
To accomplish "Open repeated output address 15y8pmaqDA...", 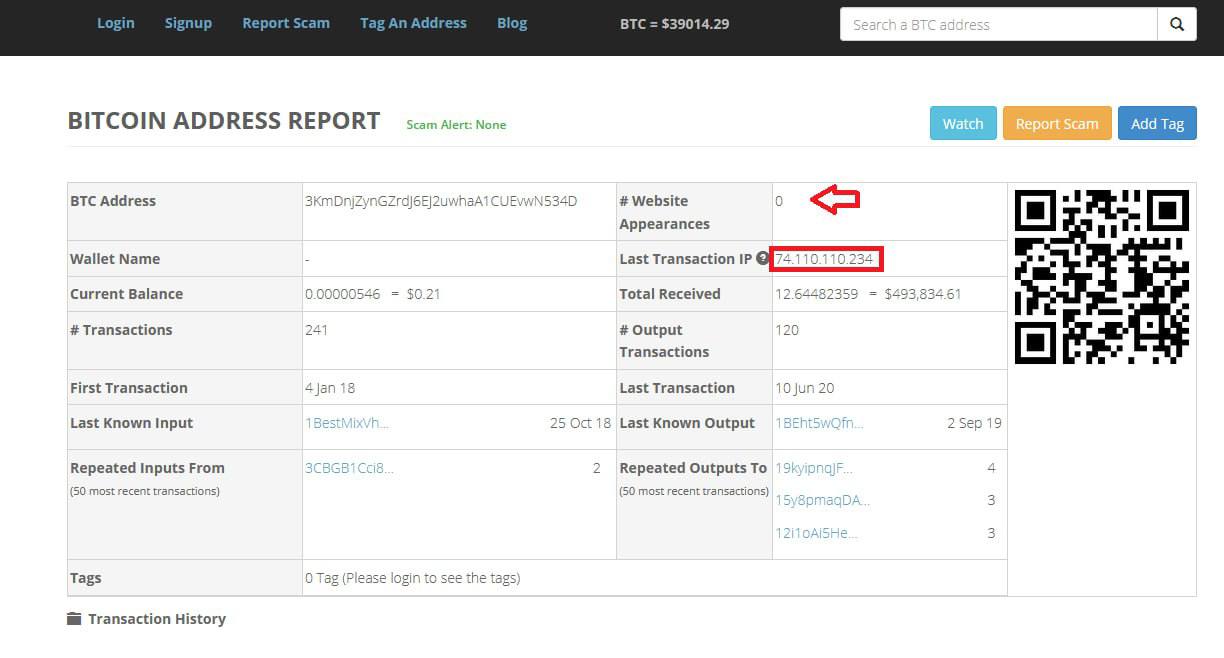I will click(x=822, y=500).
